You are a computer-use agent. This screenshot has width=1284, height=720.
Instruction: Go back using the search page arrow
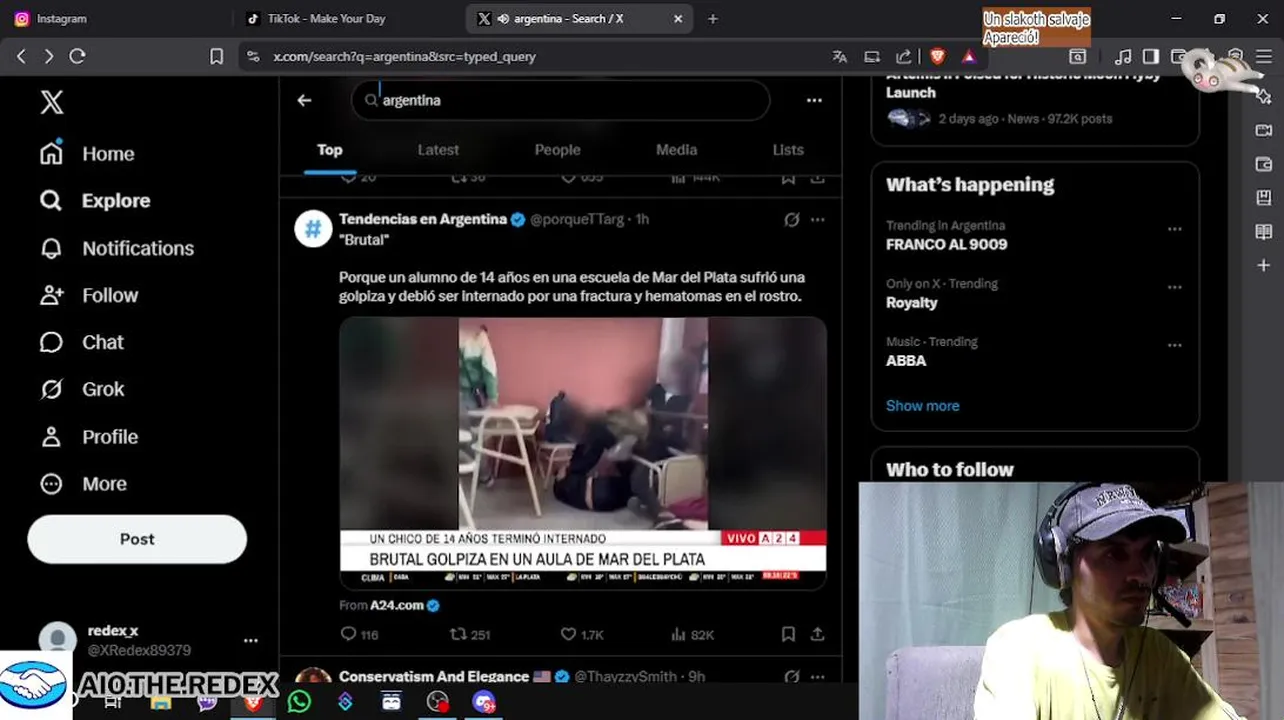(304, 100)
